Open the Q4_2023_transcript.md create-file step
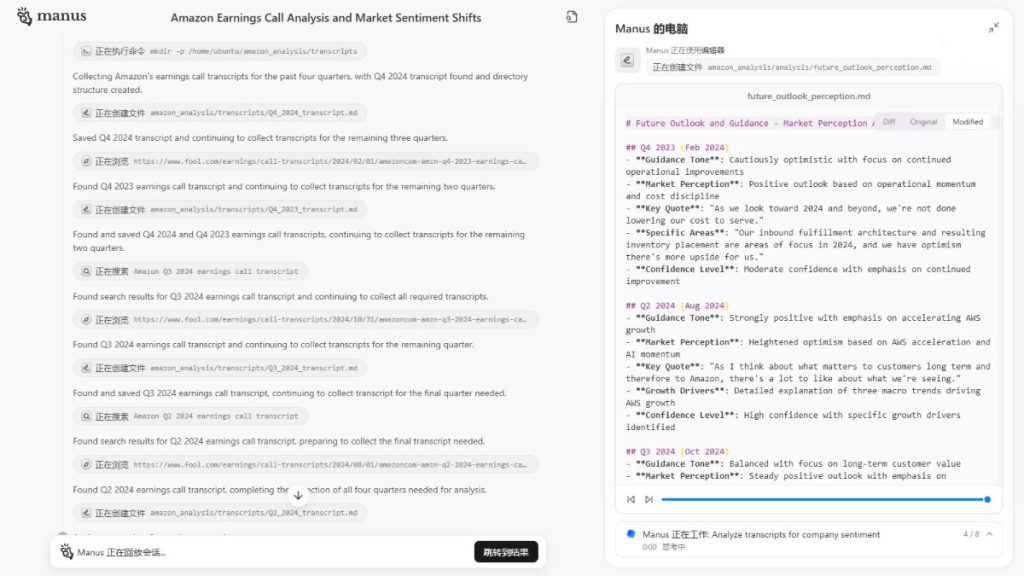1024x576 pixels. tap(219, 210)
